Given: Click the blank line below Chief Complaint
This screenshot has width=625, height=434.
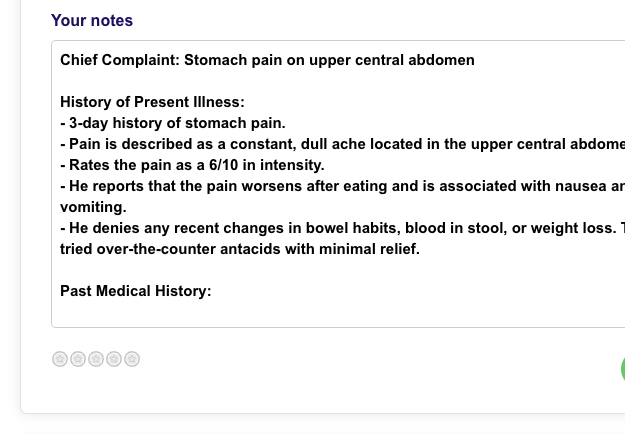Looking at the screenshot, I should tap(300, 81).
